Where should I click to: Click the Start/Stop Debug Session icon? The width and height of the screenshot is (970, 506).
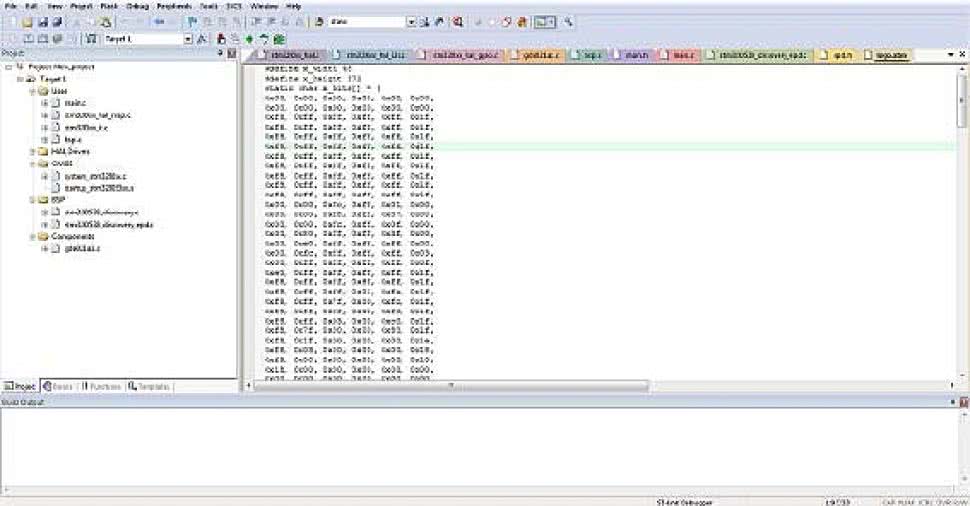coord(457,21)
